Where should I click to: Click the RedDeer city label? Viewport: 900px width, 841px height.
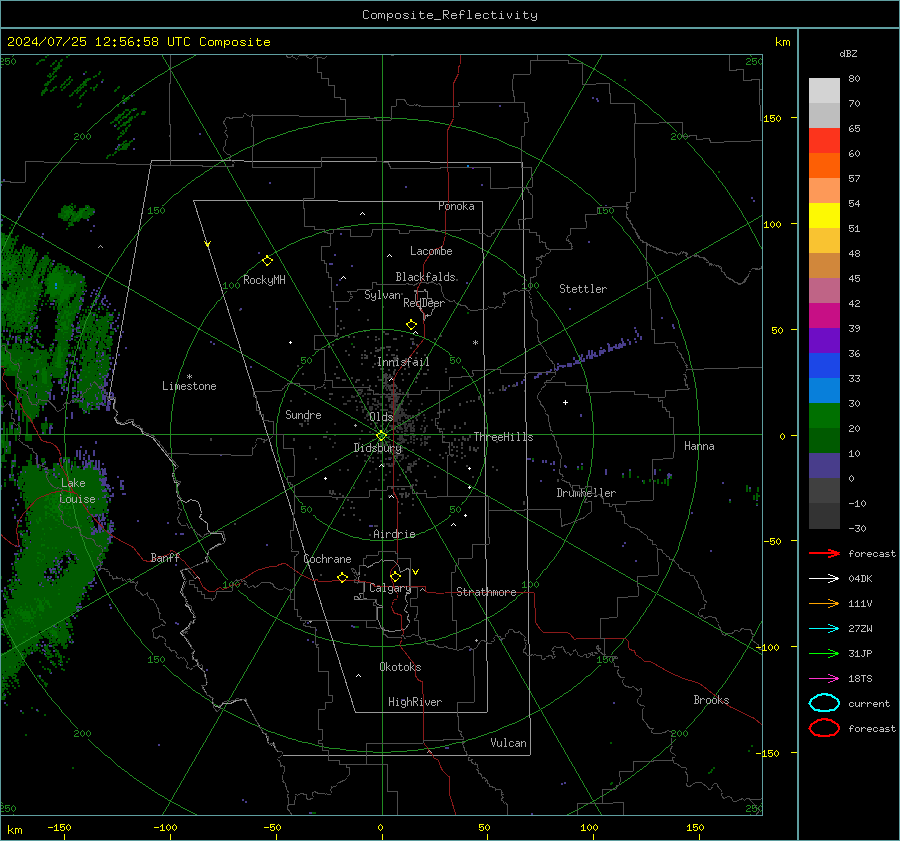pyautogui.click(x=424, y=303)
